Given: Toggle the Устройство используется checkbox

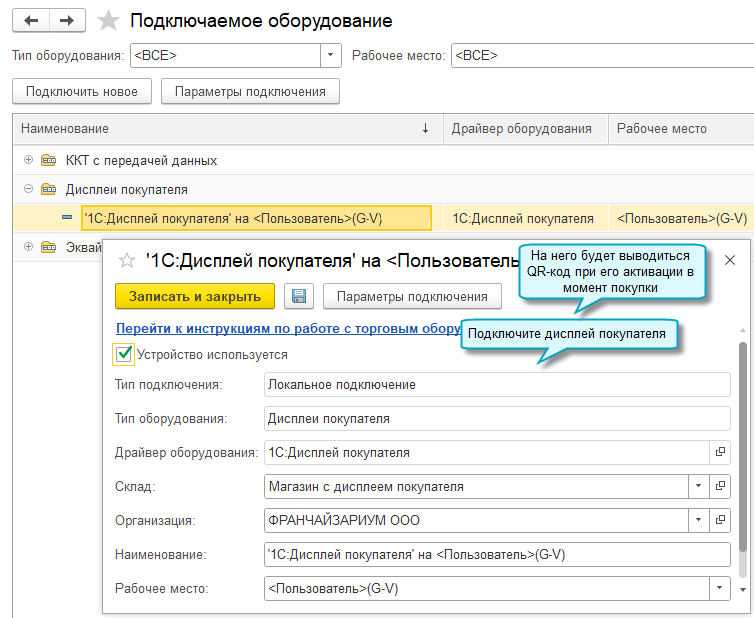Looking at the screenshot, I should pos(125,354).
